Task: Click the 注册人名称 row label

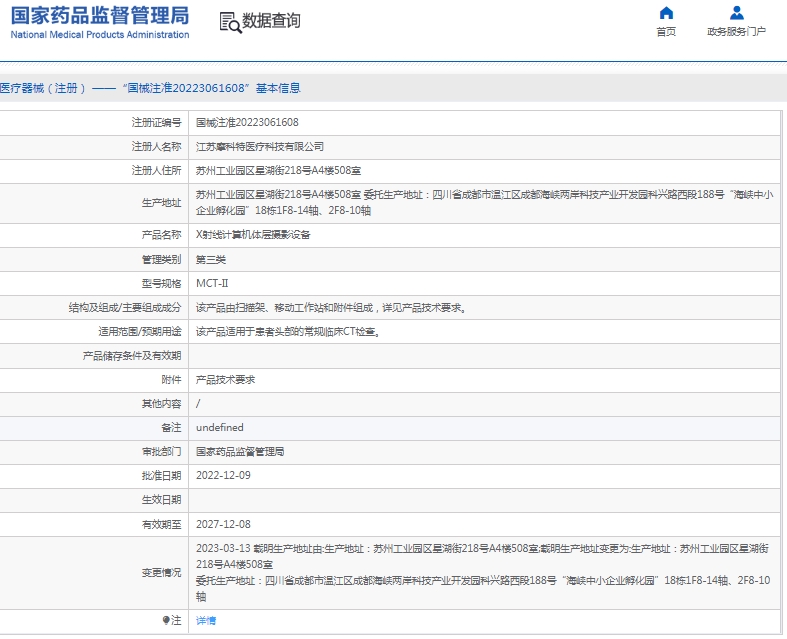Action: (x=156, y=147)
